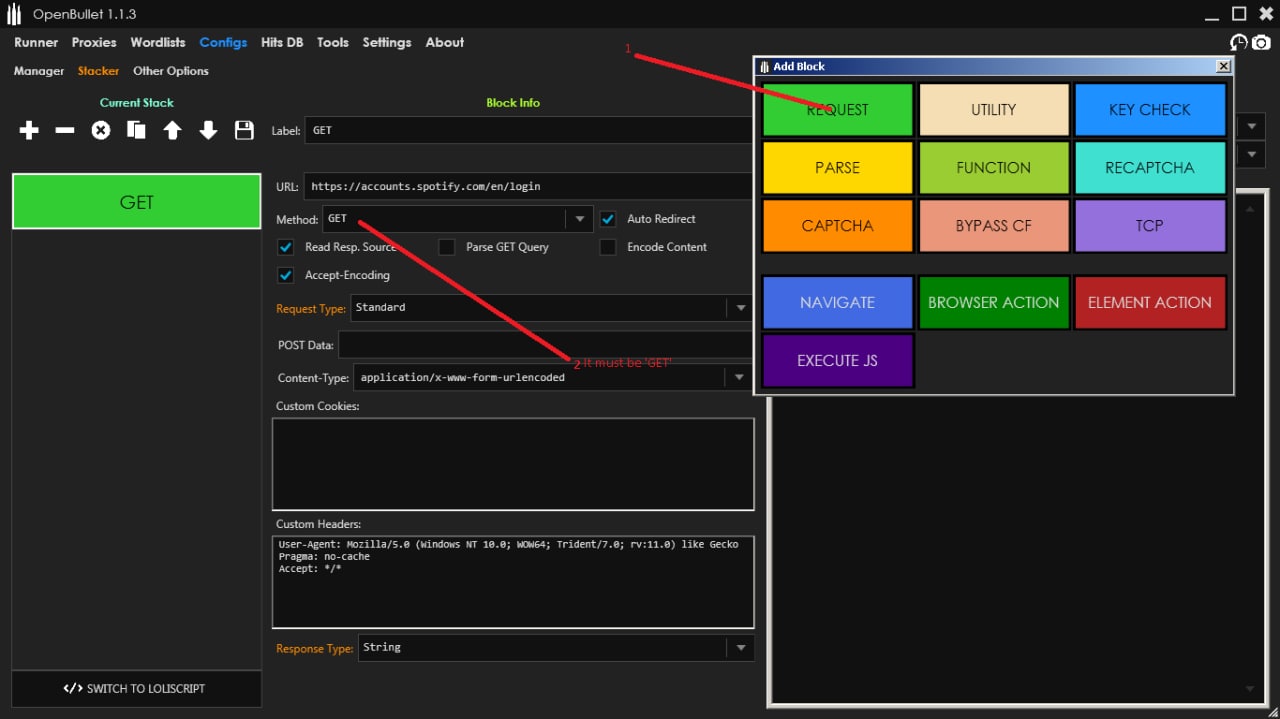Add an EXECUTE JS block
1280x719 pixels.
pyautogui.click(x=838, y=361)
